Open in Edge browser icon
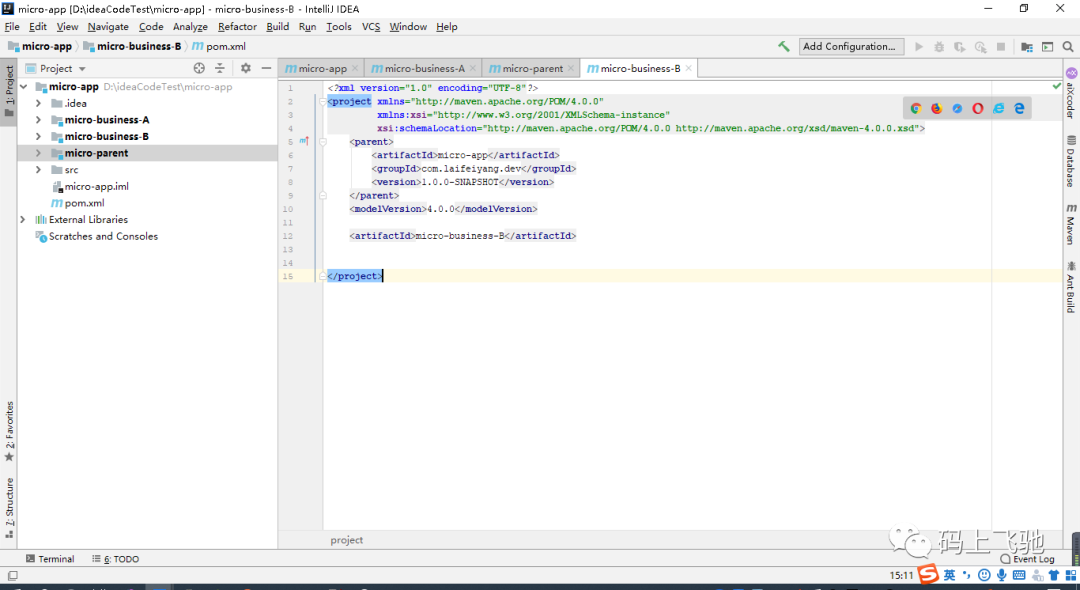 [x=1019, y=108]
